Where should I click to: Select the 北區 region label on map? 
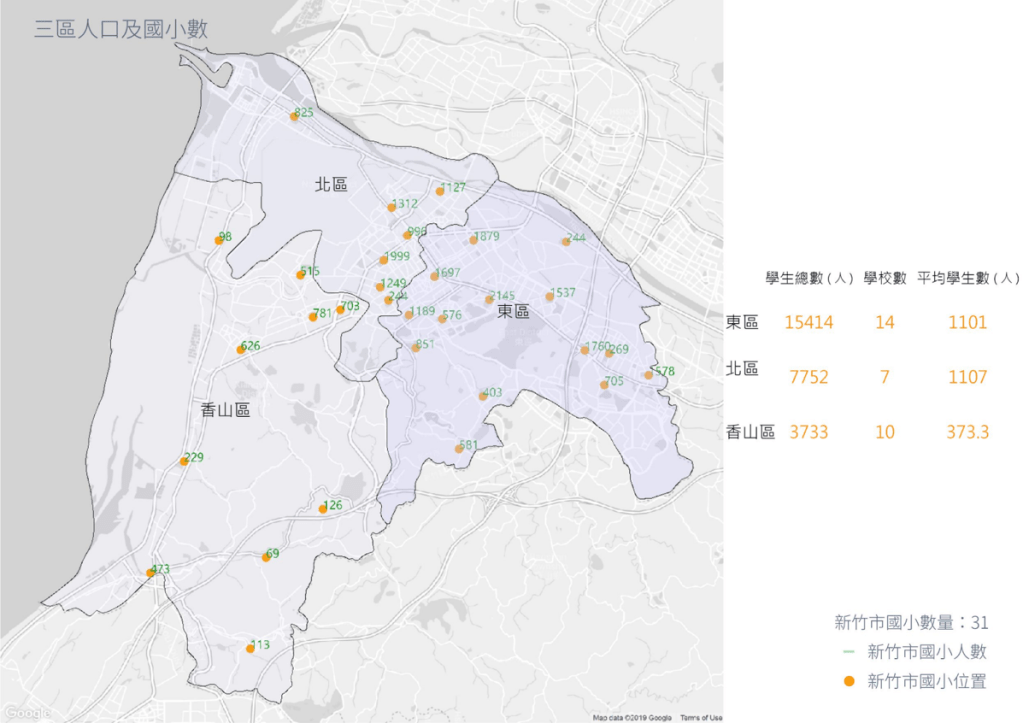[331, 184]
